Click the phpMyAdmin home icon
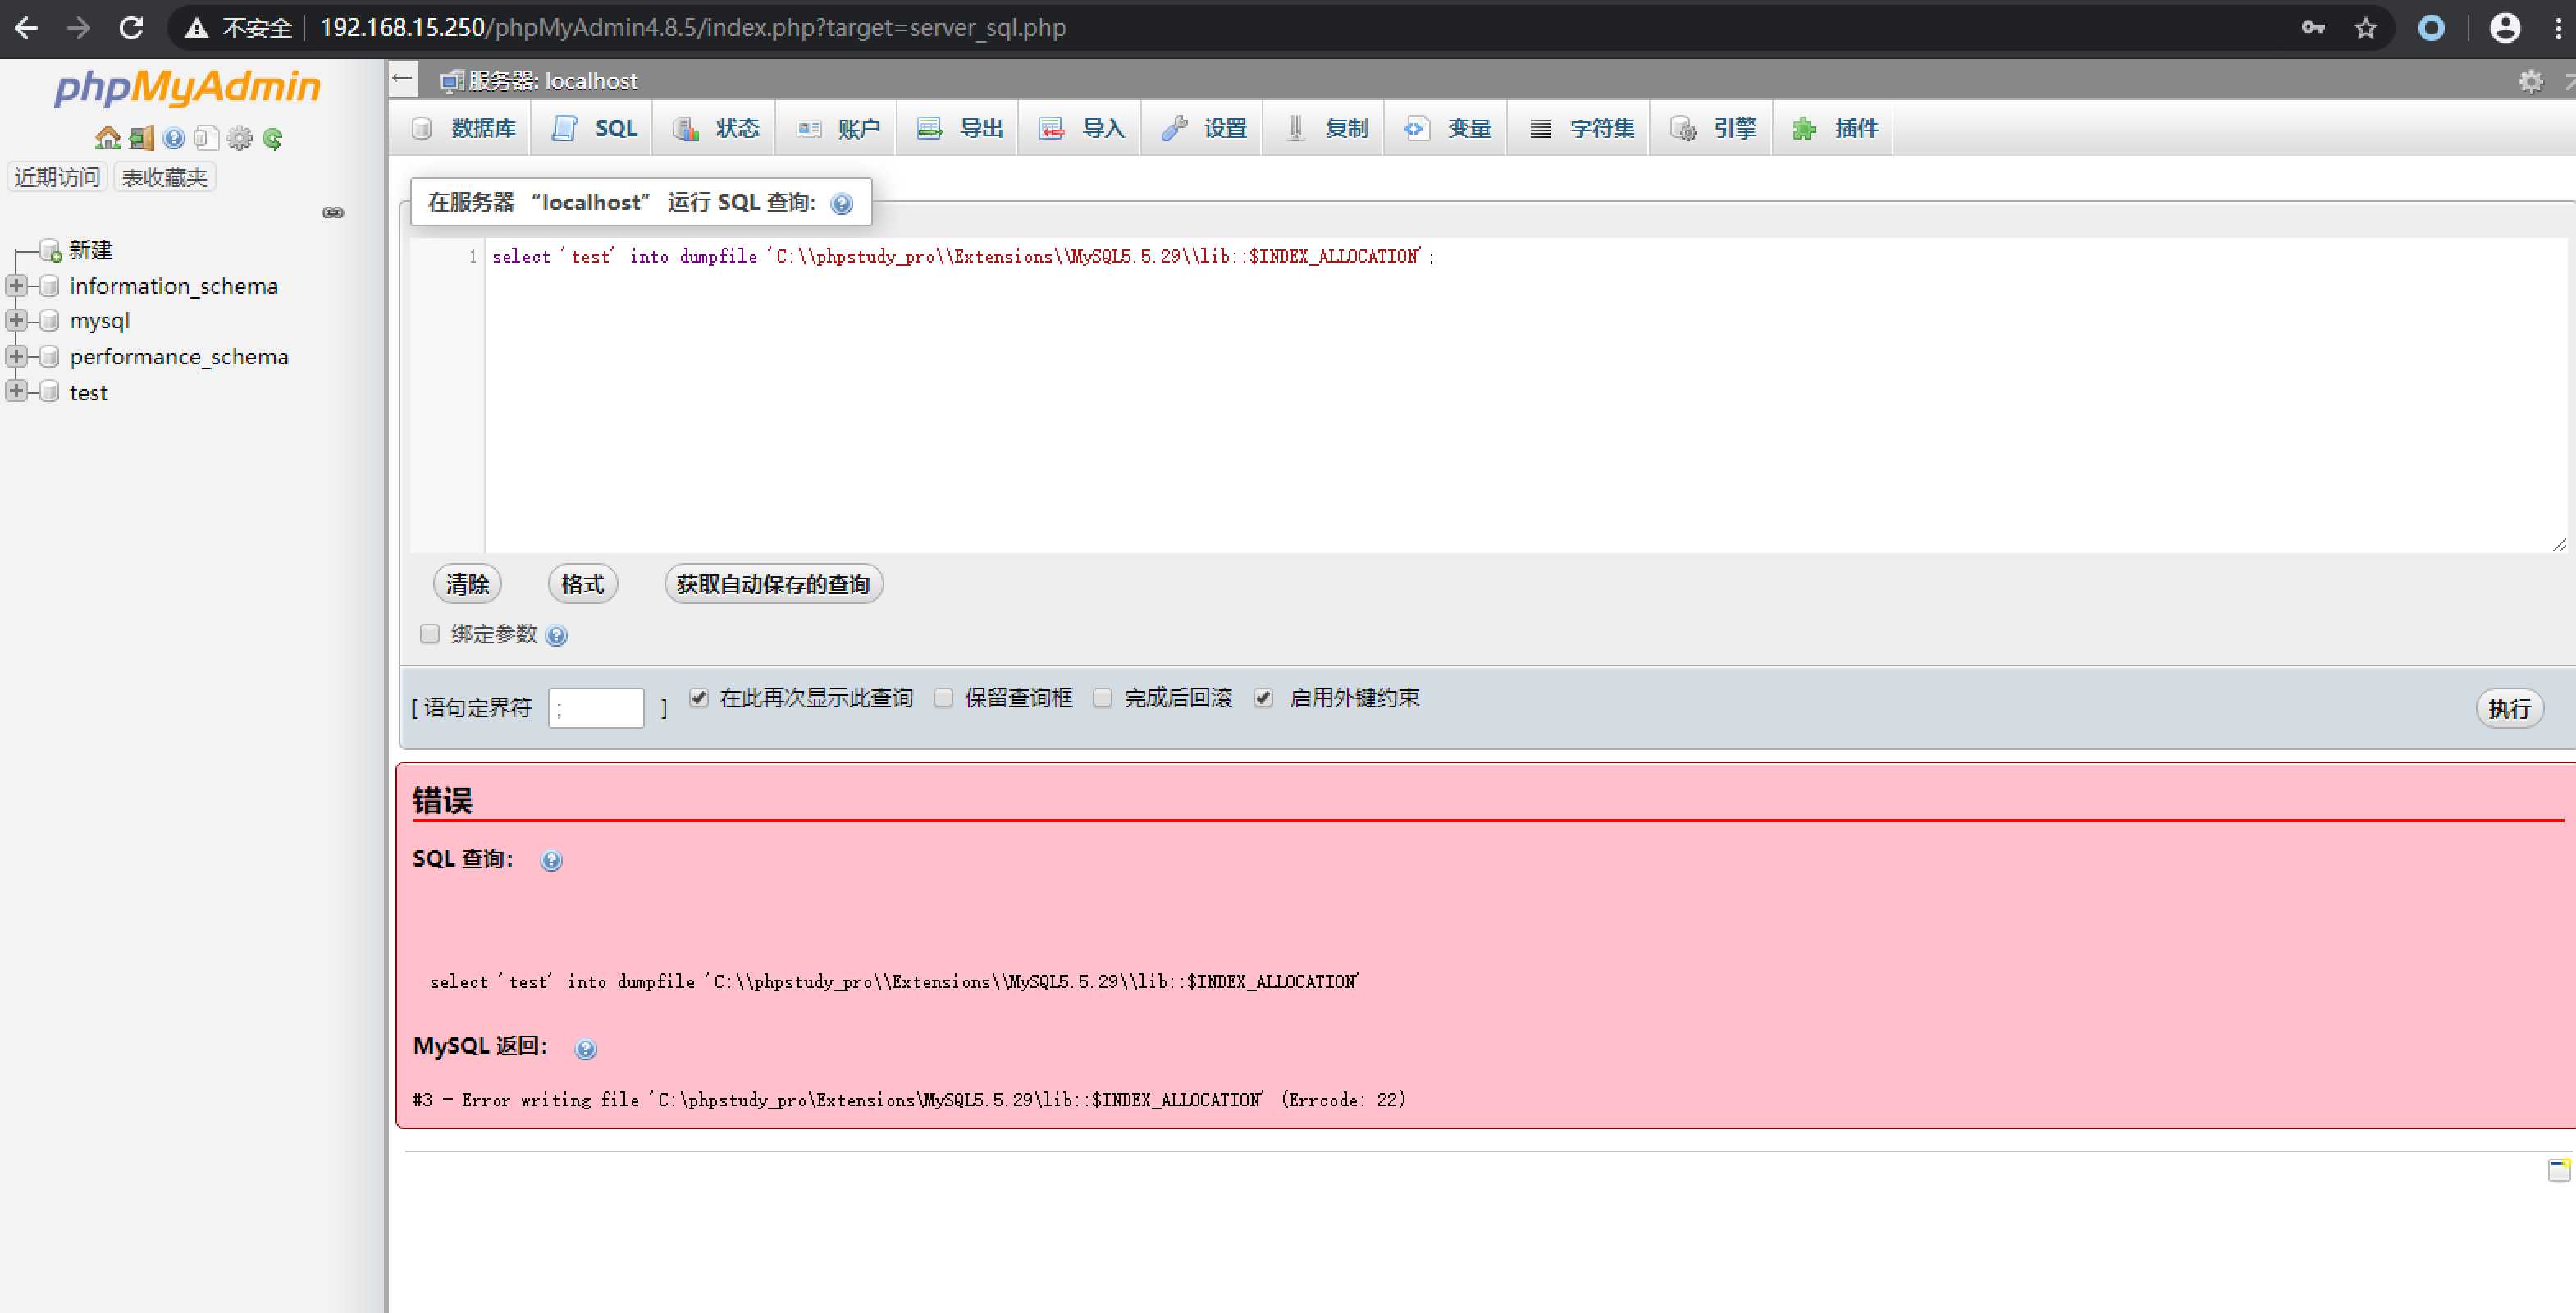 [107, 138]
